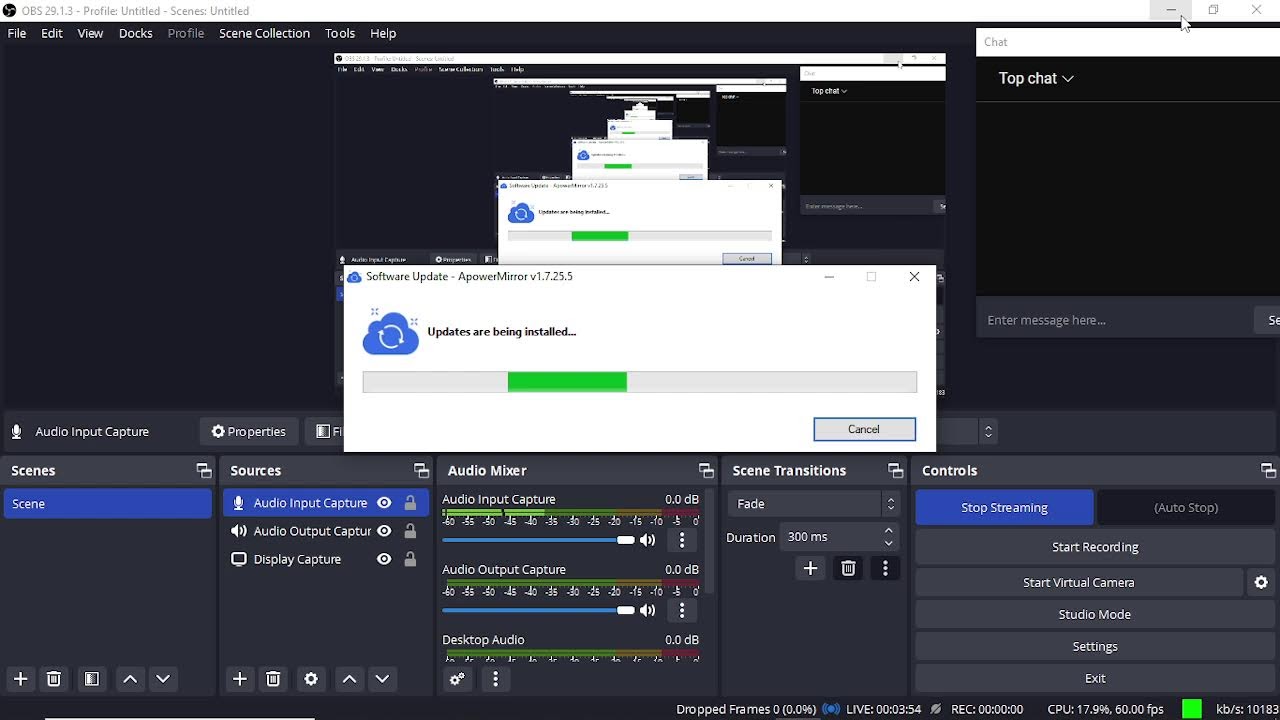Click the Start Recording button
1280x720 pixels.
[x=1095, y=547]
